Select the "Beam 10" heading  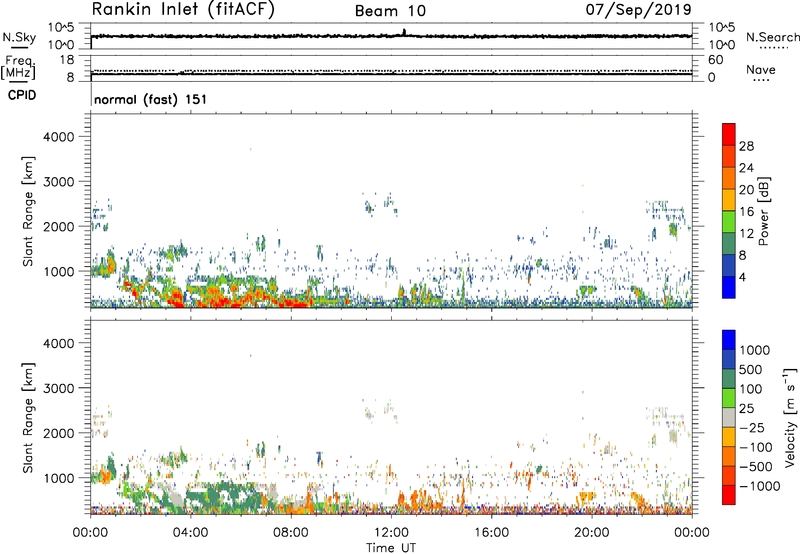coord(390,11)
